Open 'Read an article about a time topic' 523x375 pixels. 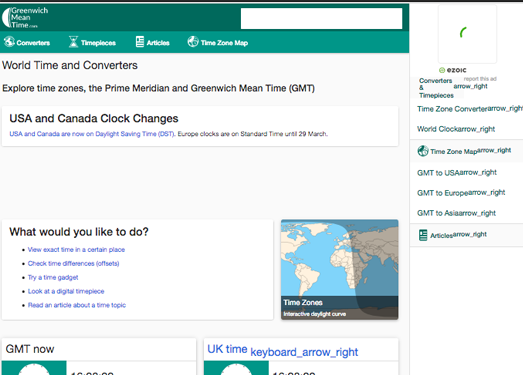[77, 305]
